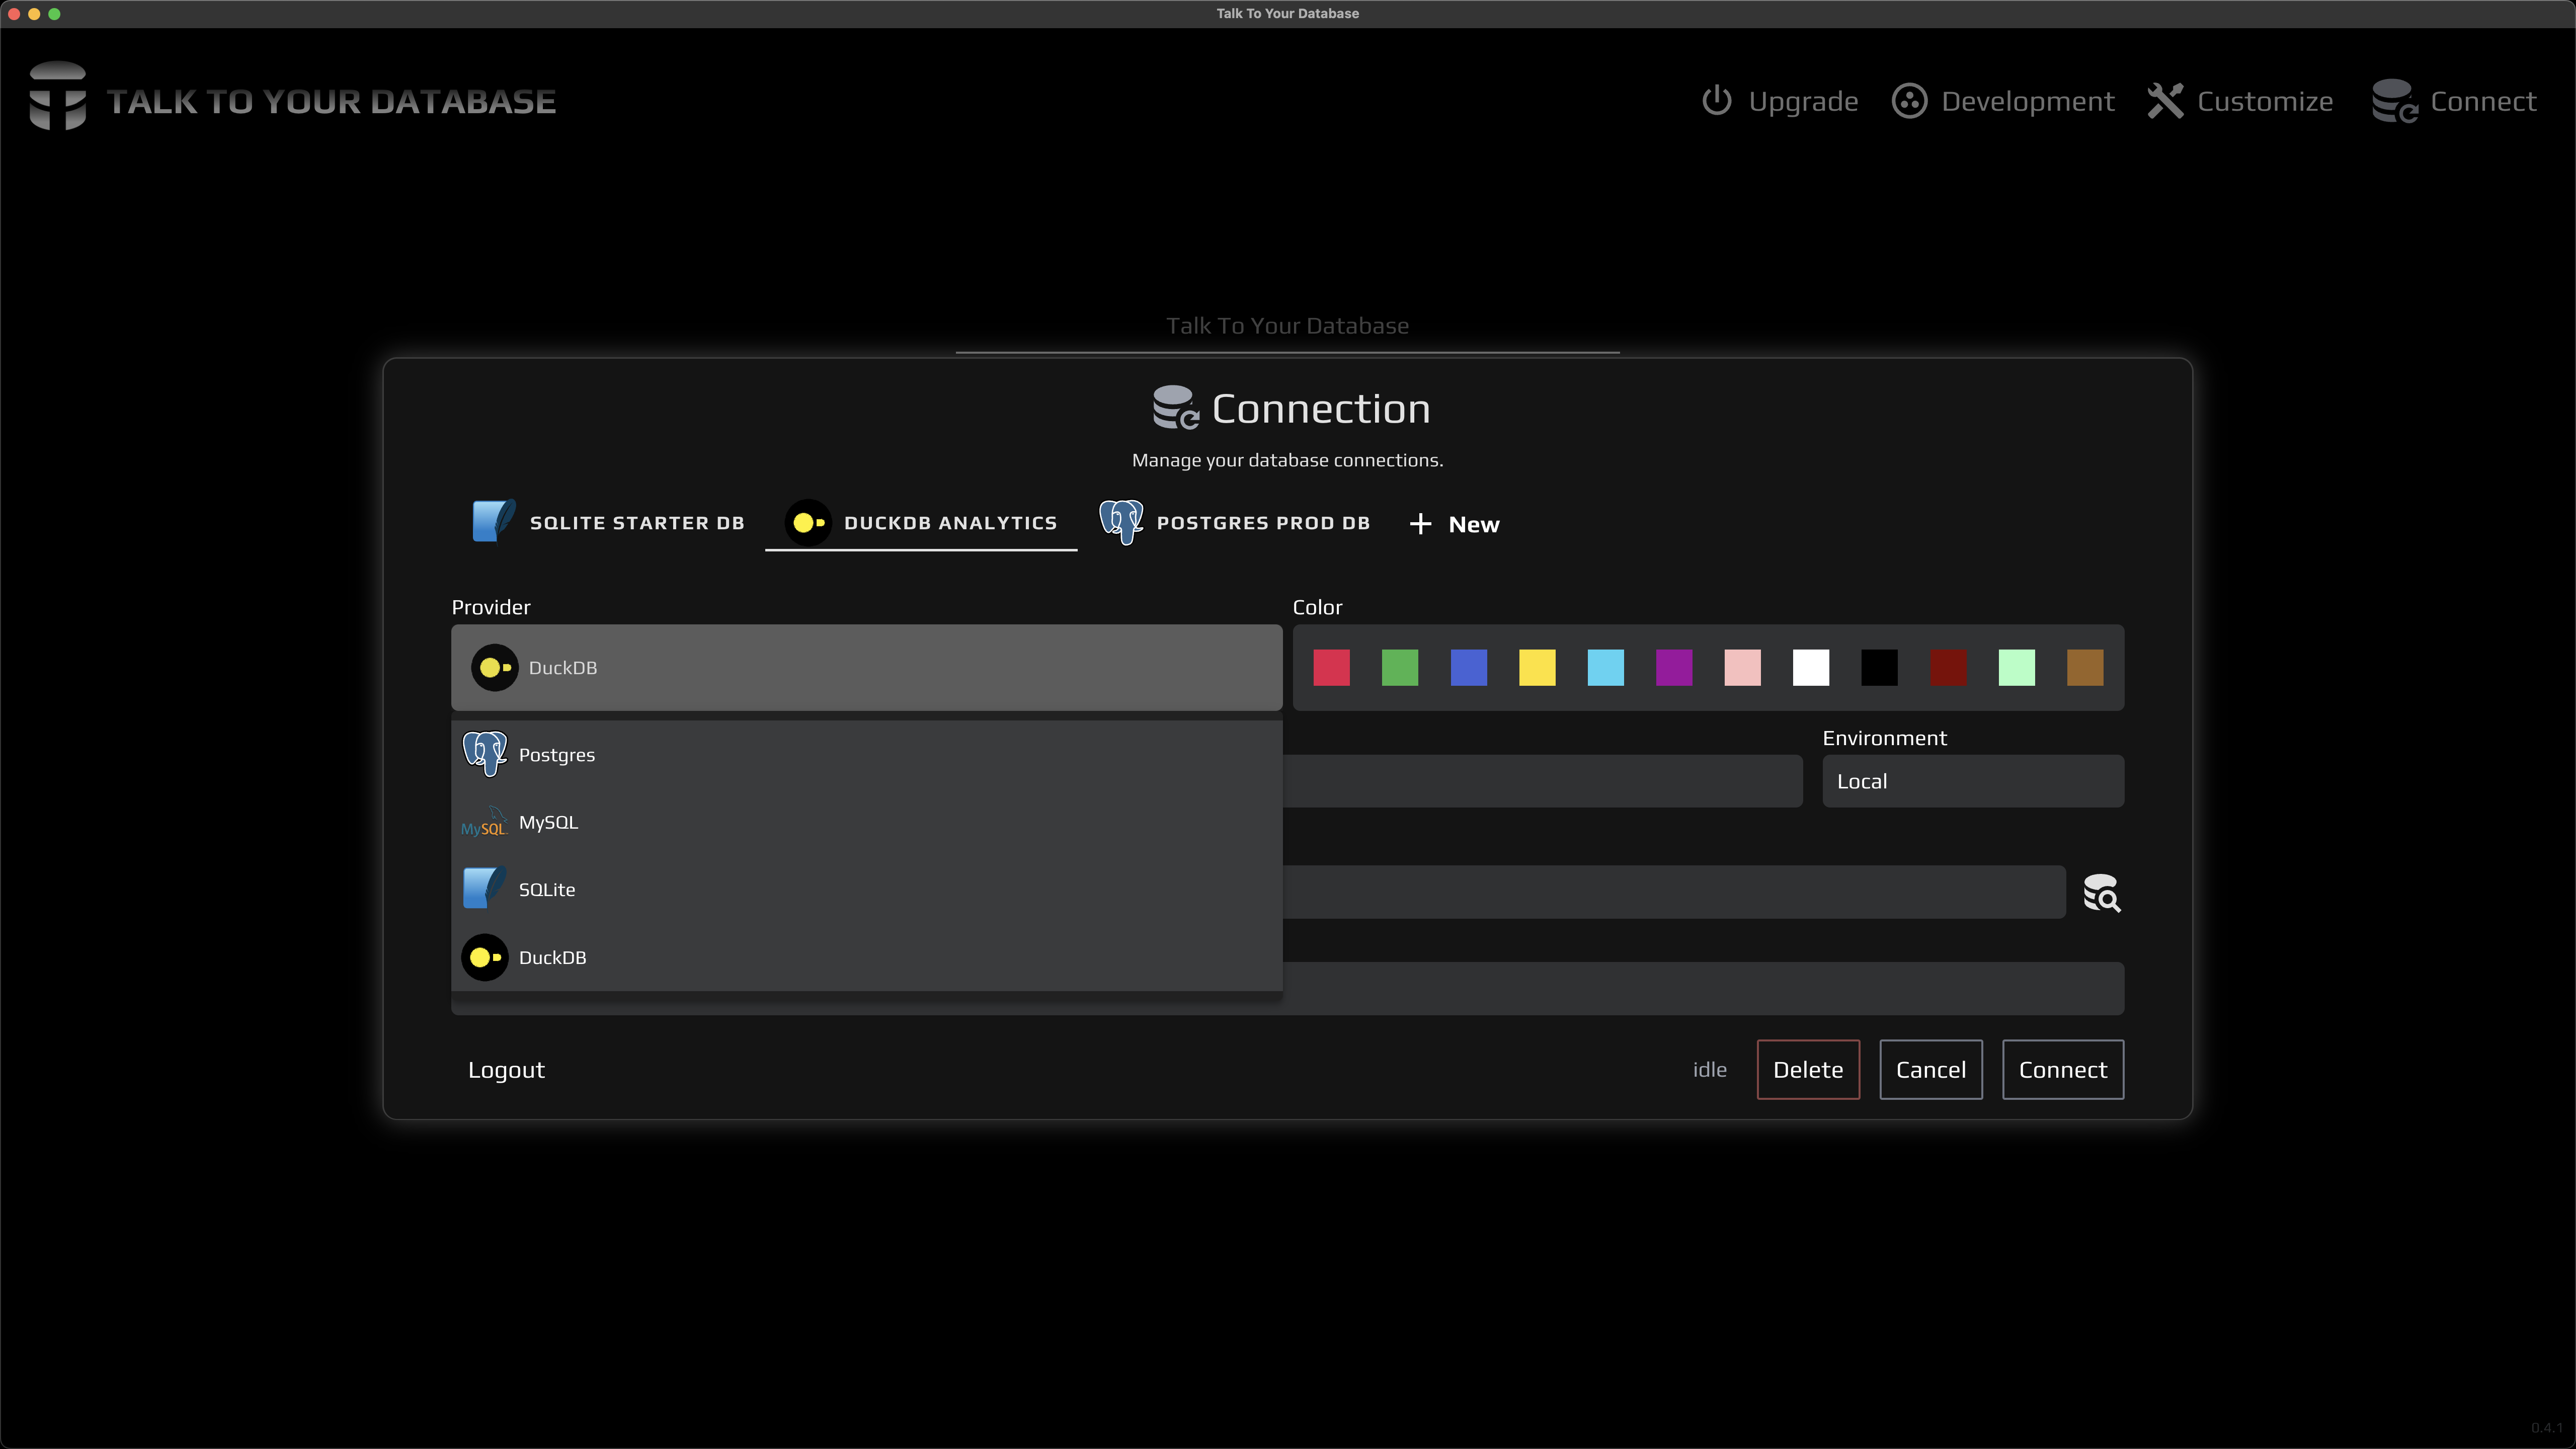
Task: Pick the light cyan color swatch
Action: pyautogui.click(x=1605, y=667)
